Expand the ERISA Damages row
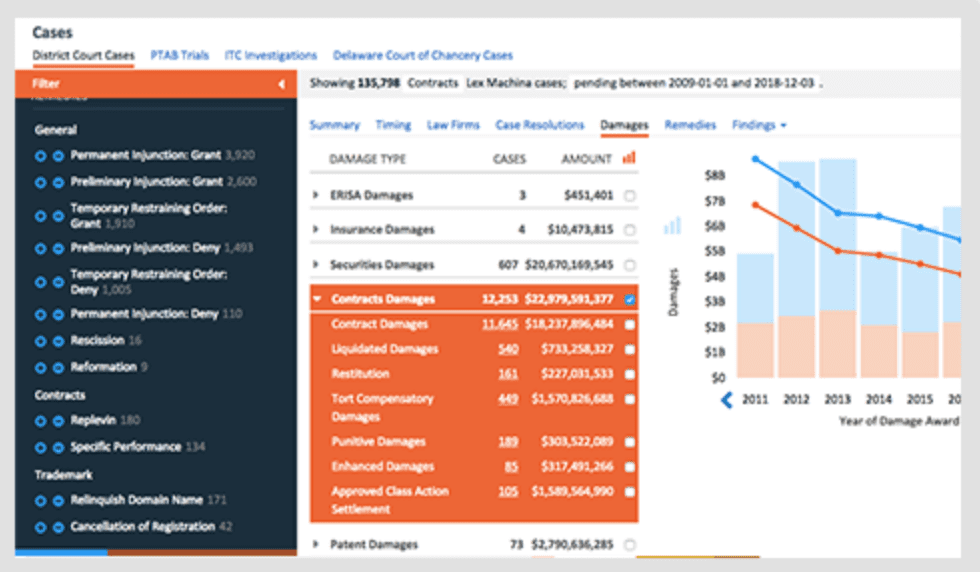Image resolution: width=980 pixels, height=572 pixels. point(316,196)
